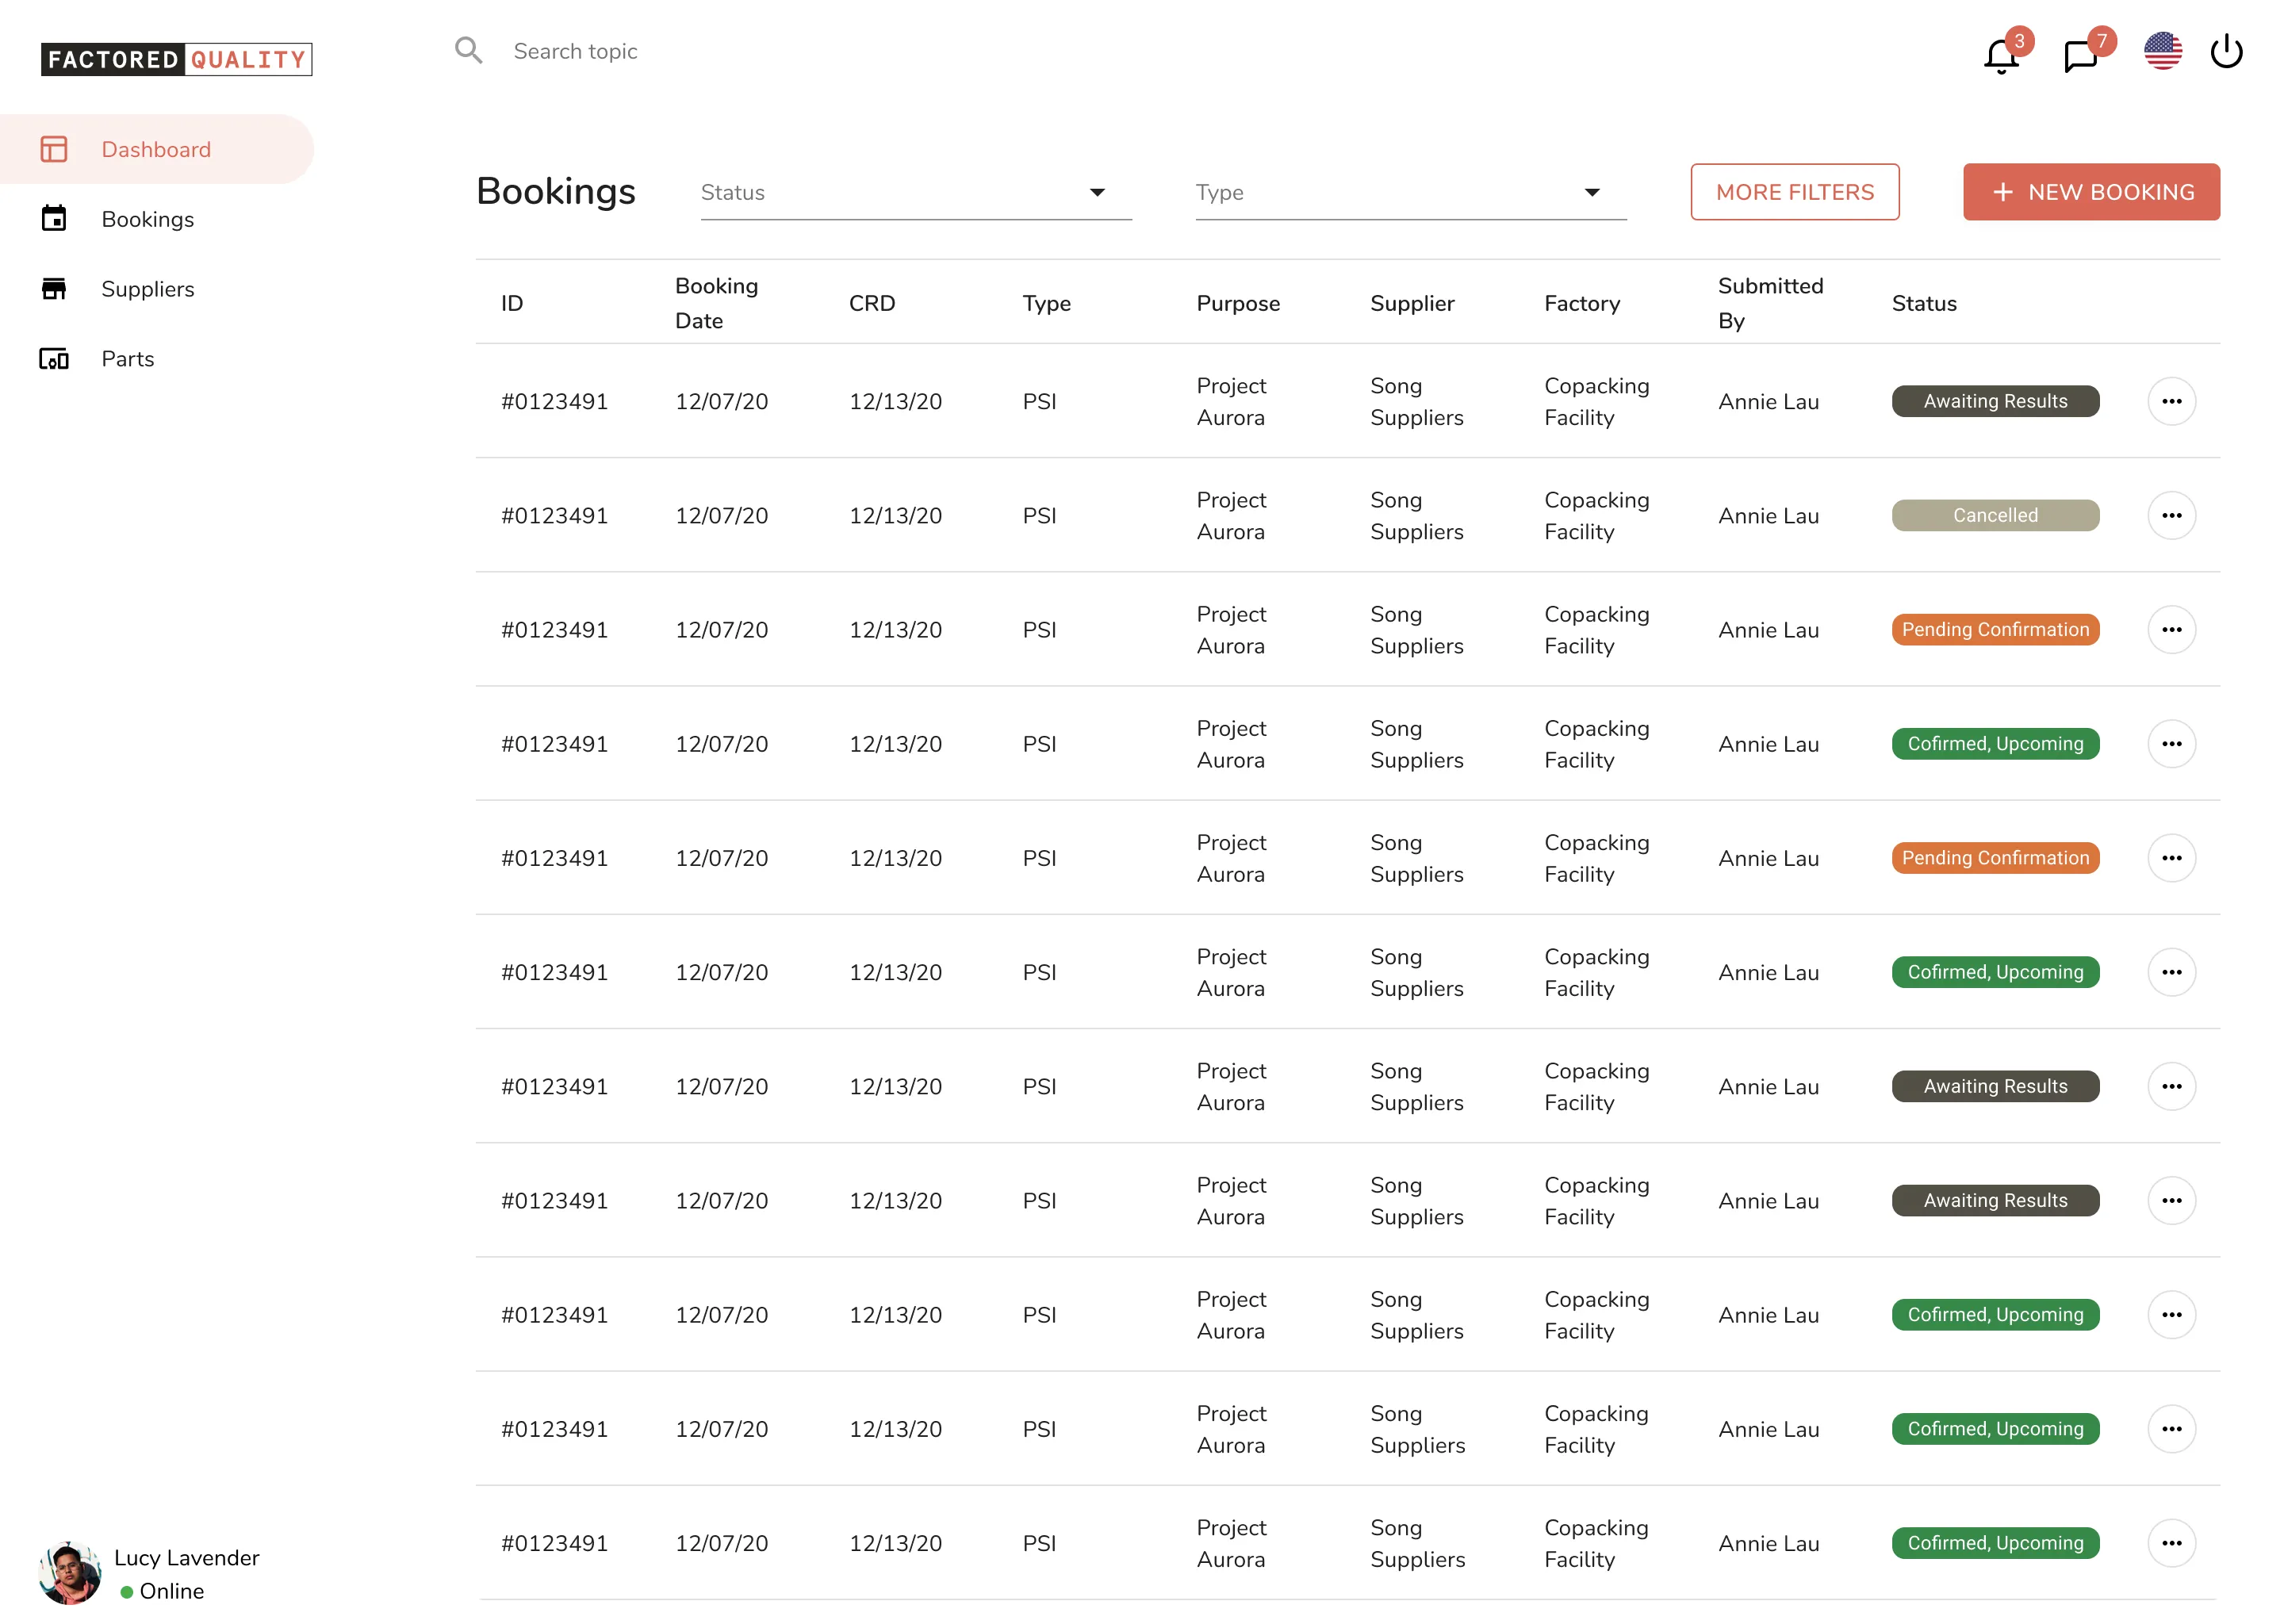Image resolution: width=2284 pixels, height=1624 pixels.
Task: Open the chat messages icon
Action: click(2080, 54)
